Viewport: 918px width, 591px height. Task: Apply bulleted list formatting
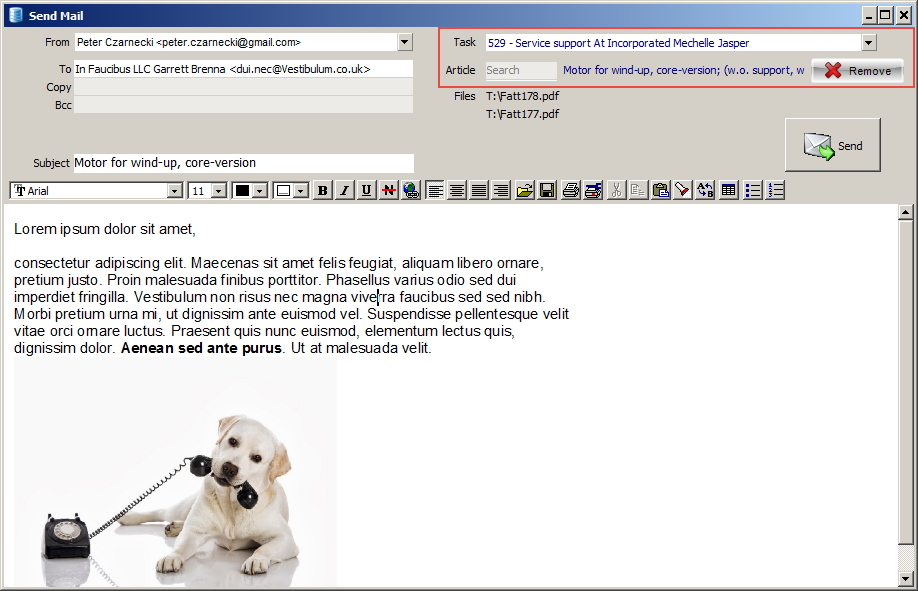754,191
